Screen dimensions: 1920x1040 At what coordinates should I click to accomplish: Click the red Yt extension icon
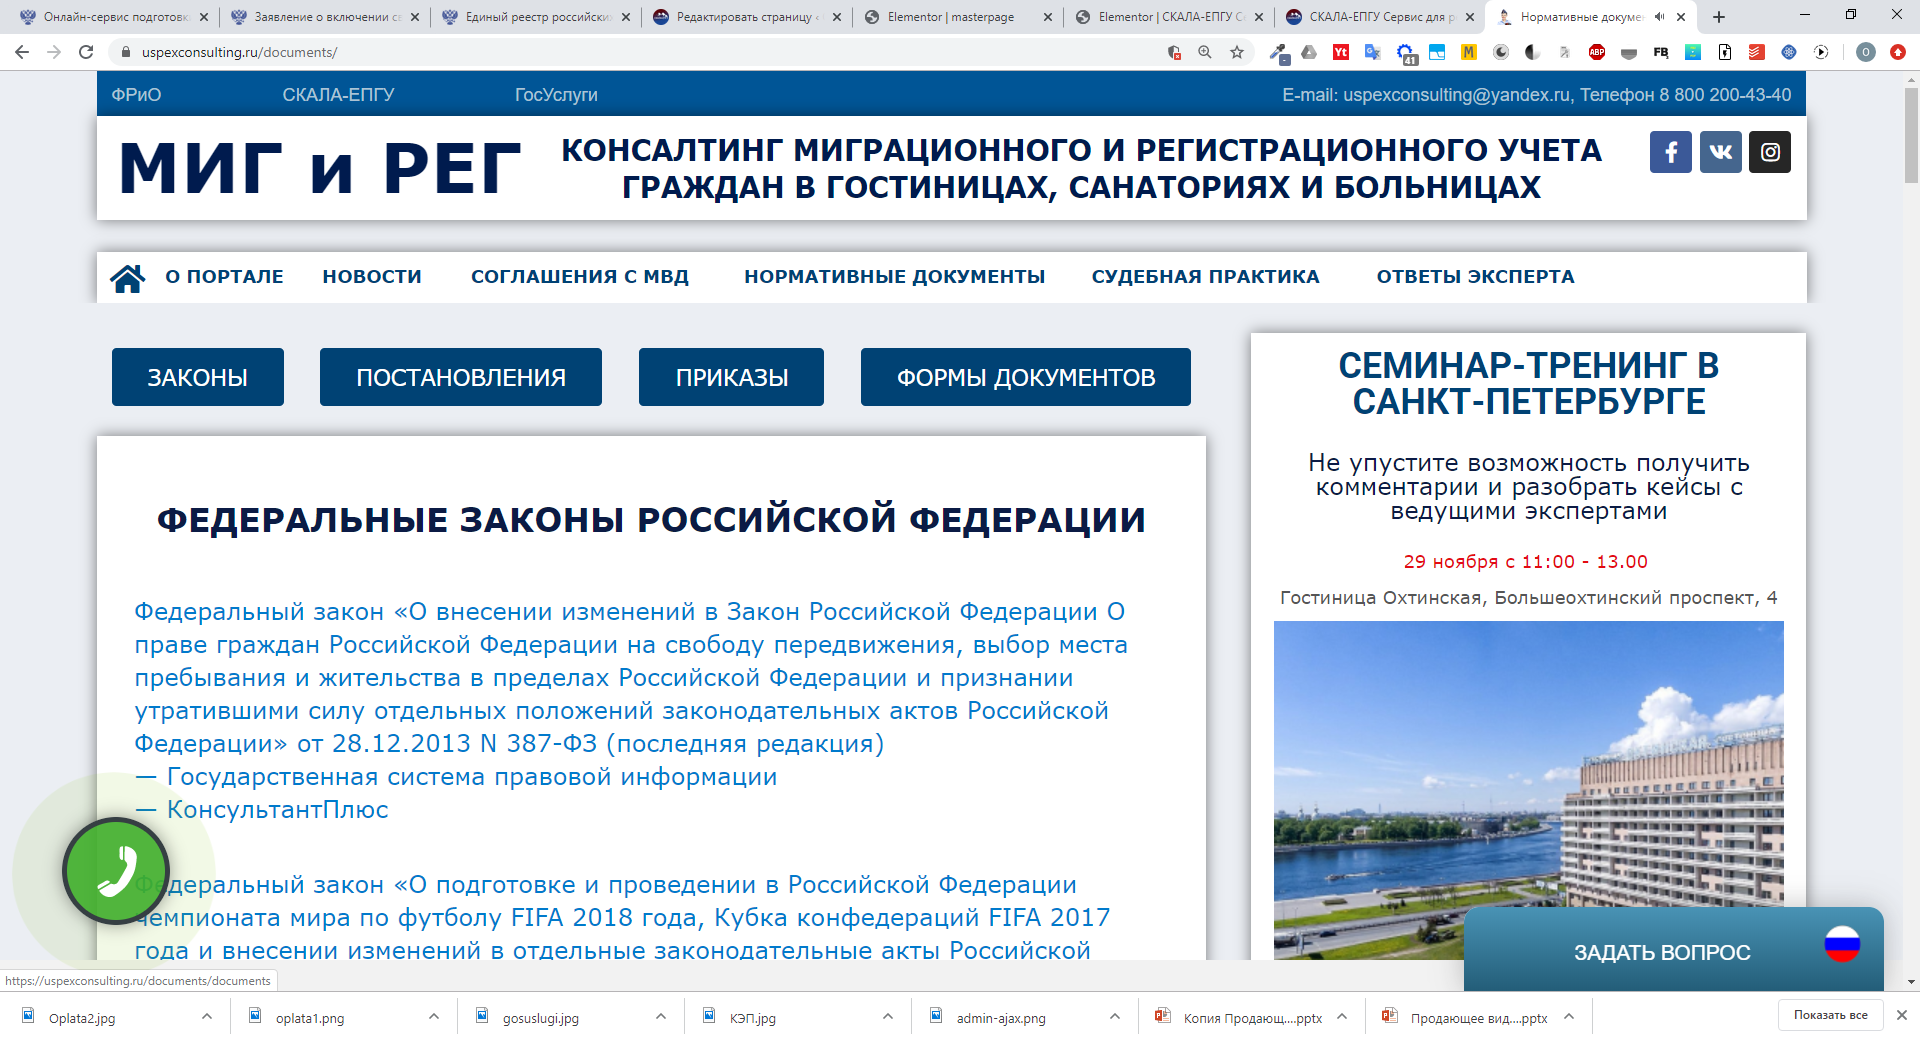pyautogui.click(x=1341, y=52)
